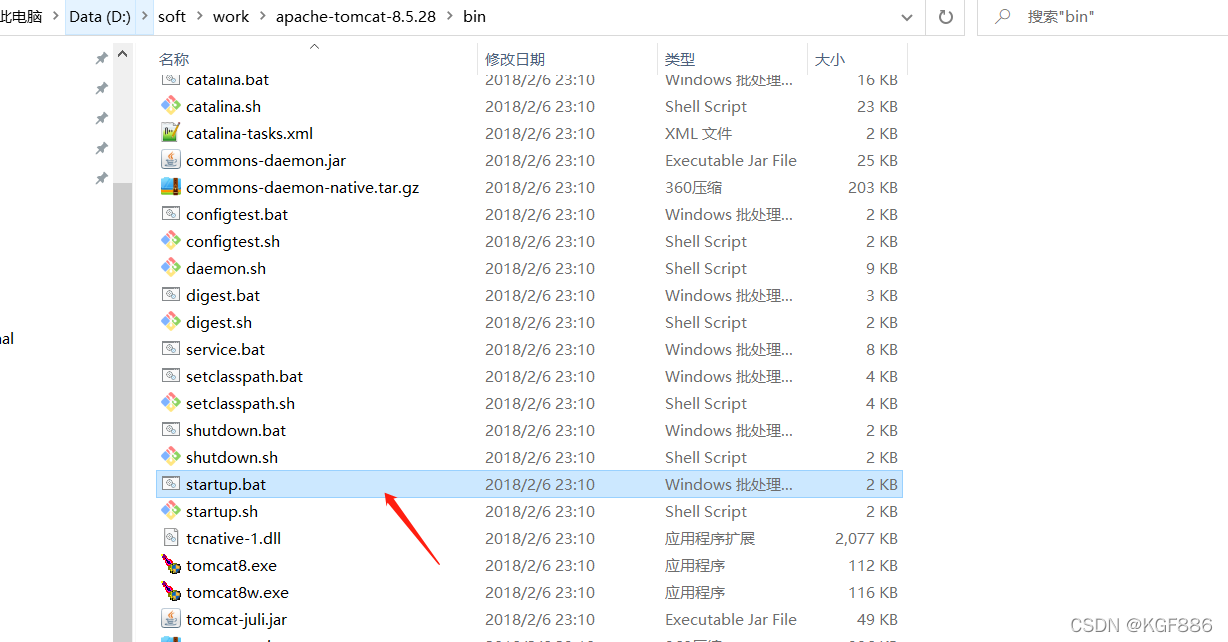Click the daemon.sh file icon

[170, 268]
